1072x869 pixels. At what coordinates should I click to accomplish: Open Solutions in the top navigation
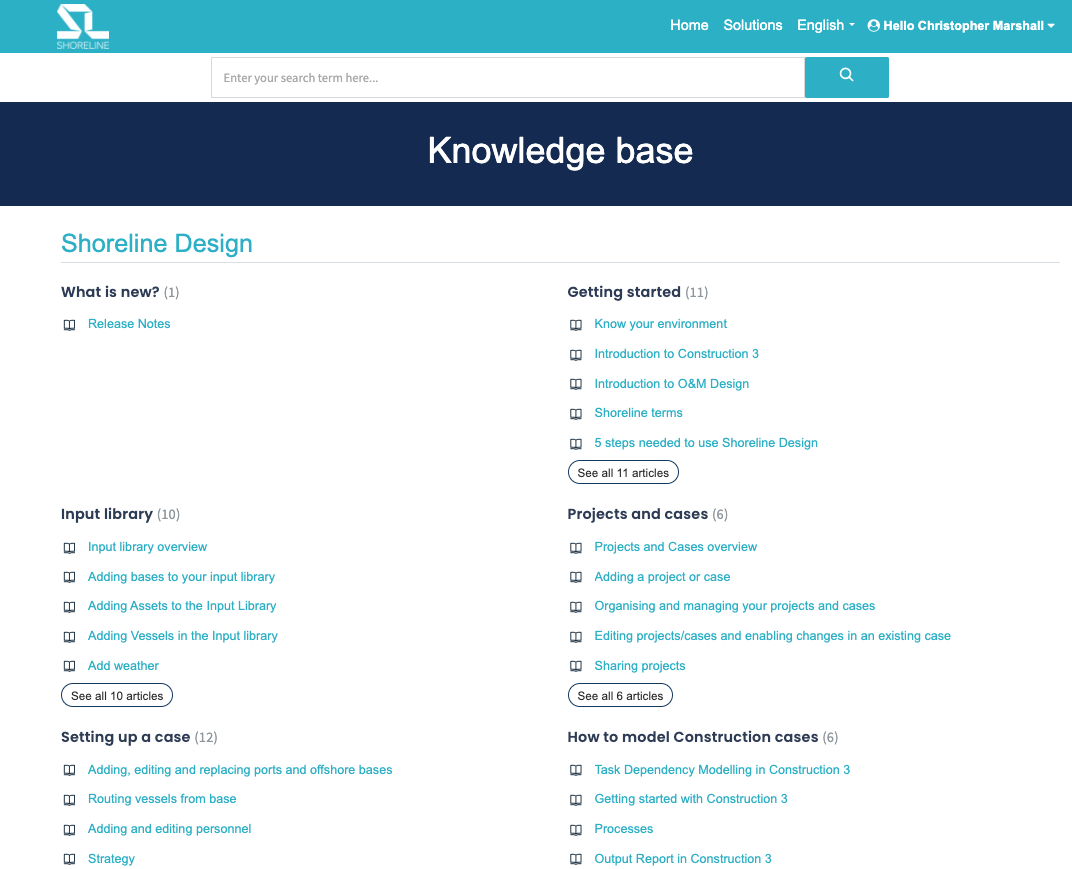tap(752, 25)
